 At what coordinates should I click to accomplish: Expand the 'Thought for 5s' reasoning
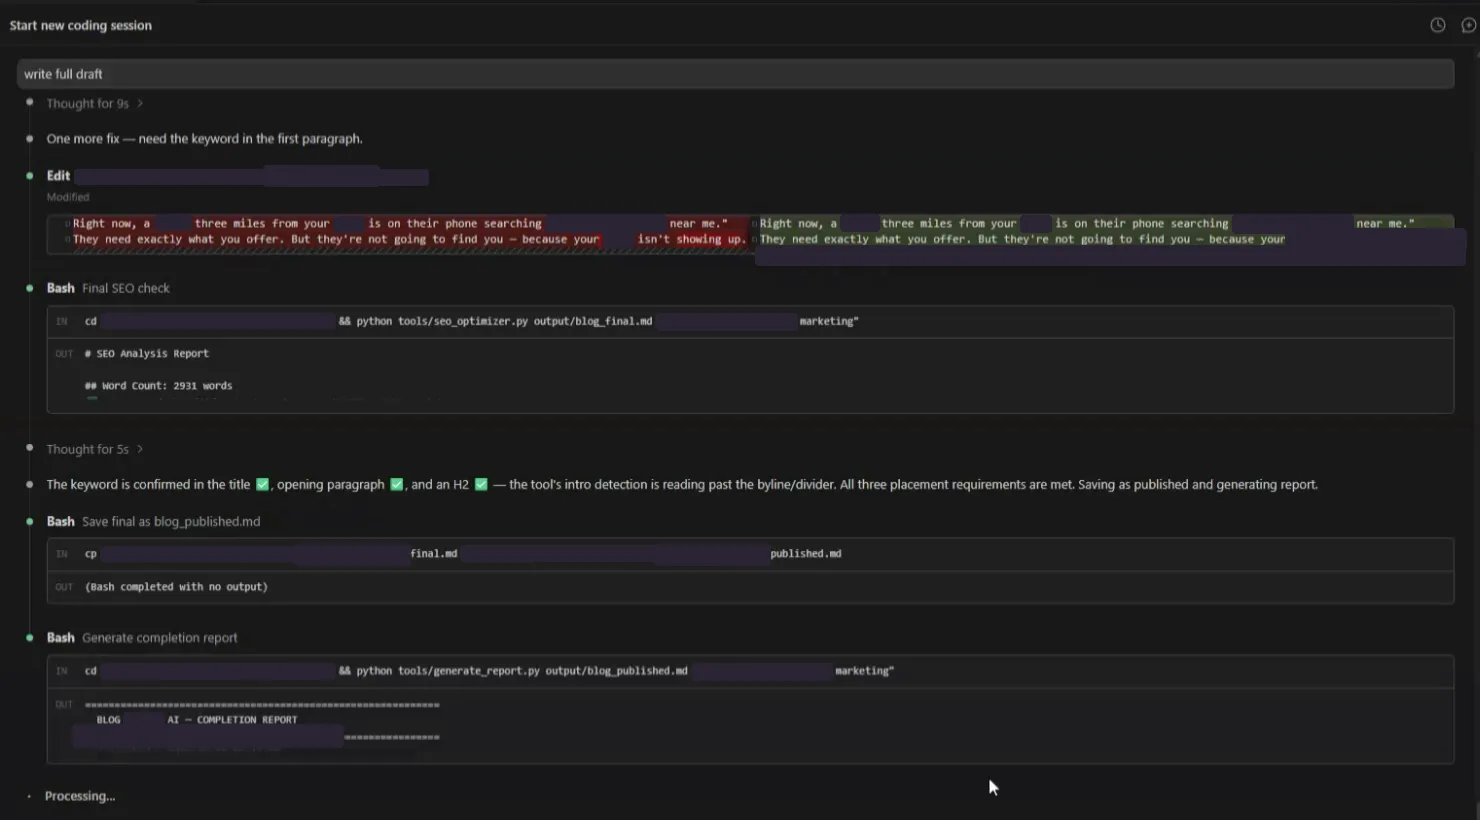point(95,449)
